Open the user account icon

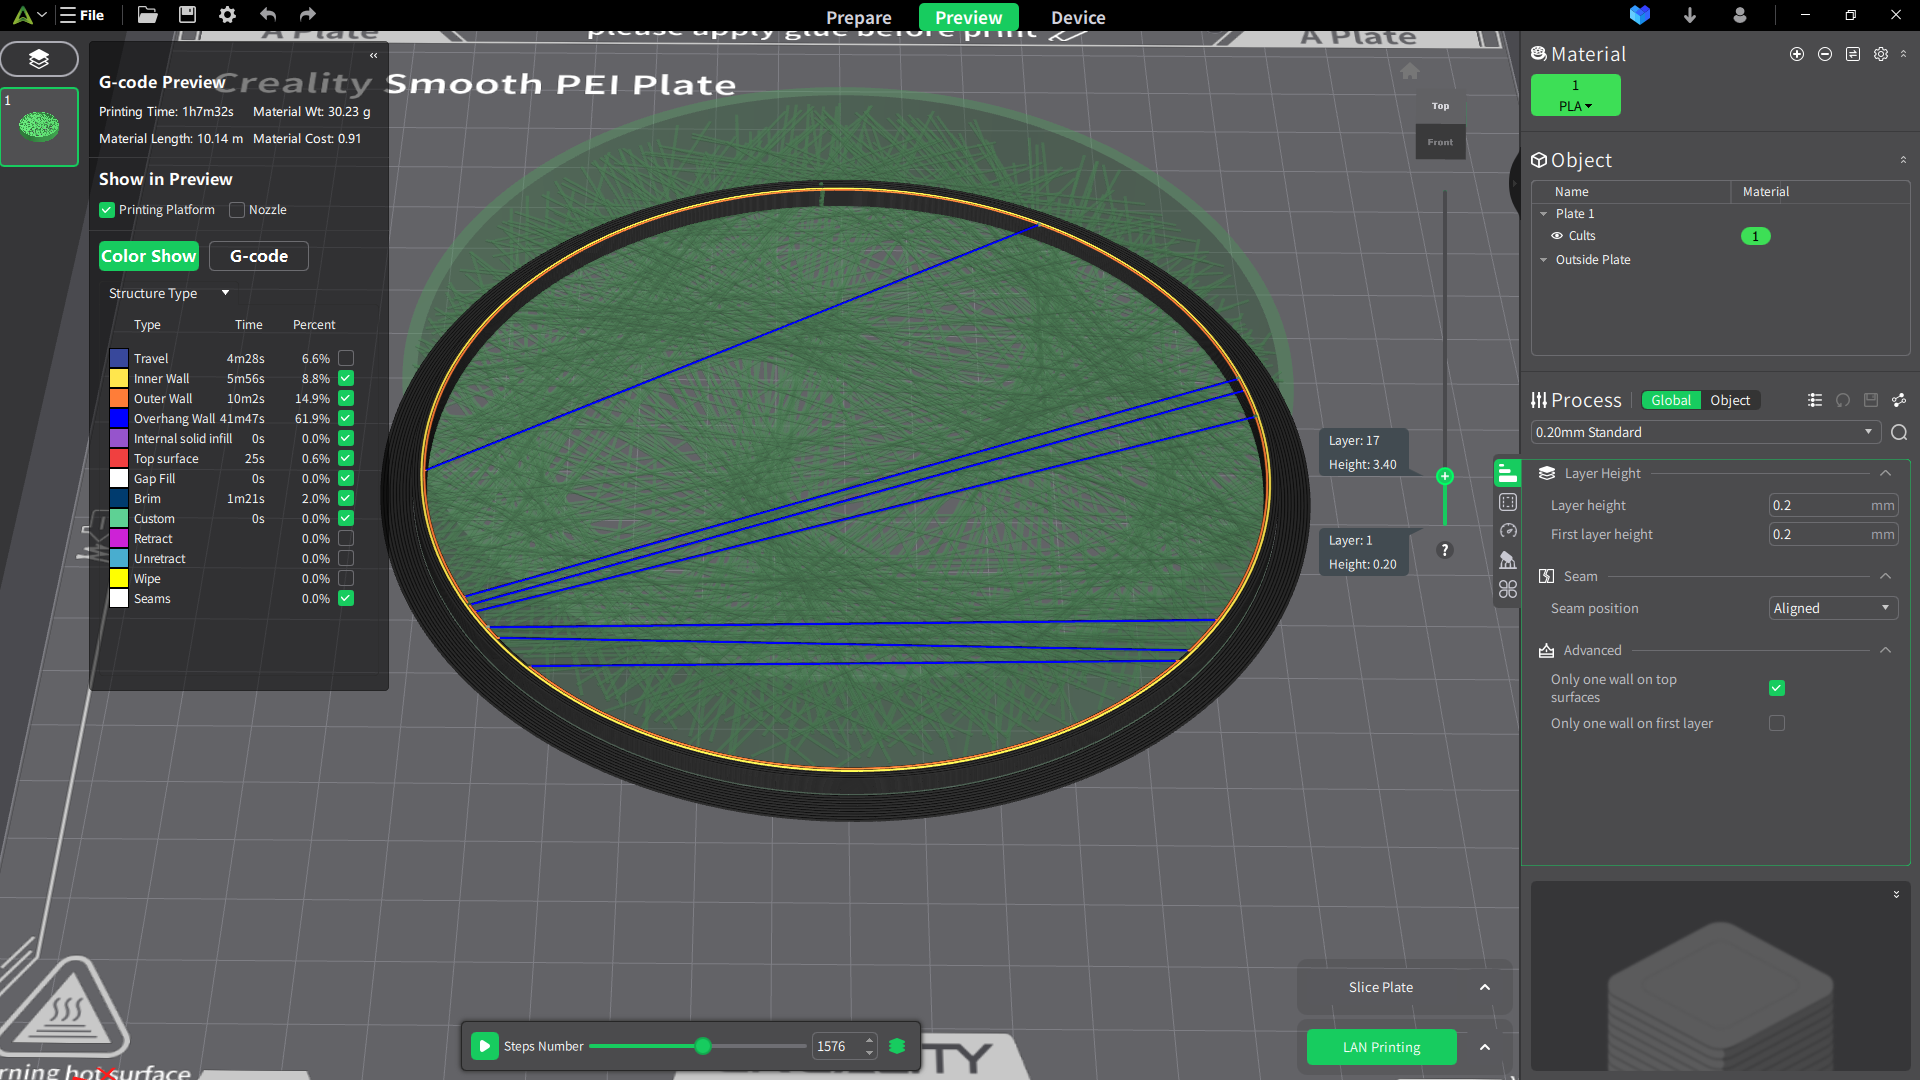(1740, 15)
